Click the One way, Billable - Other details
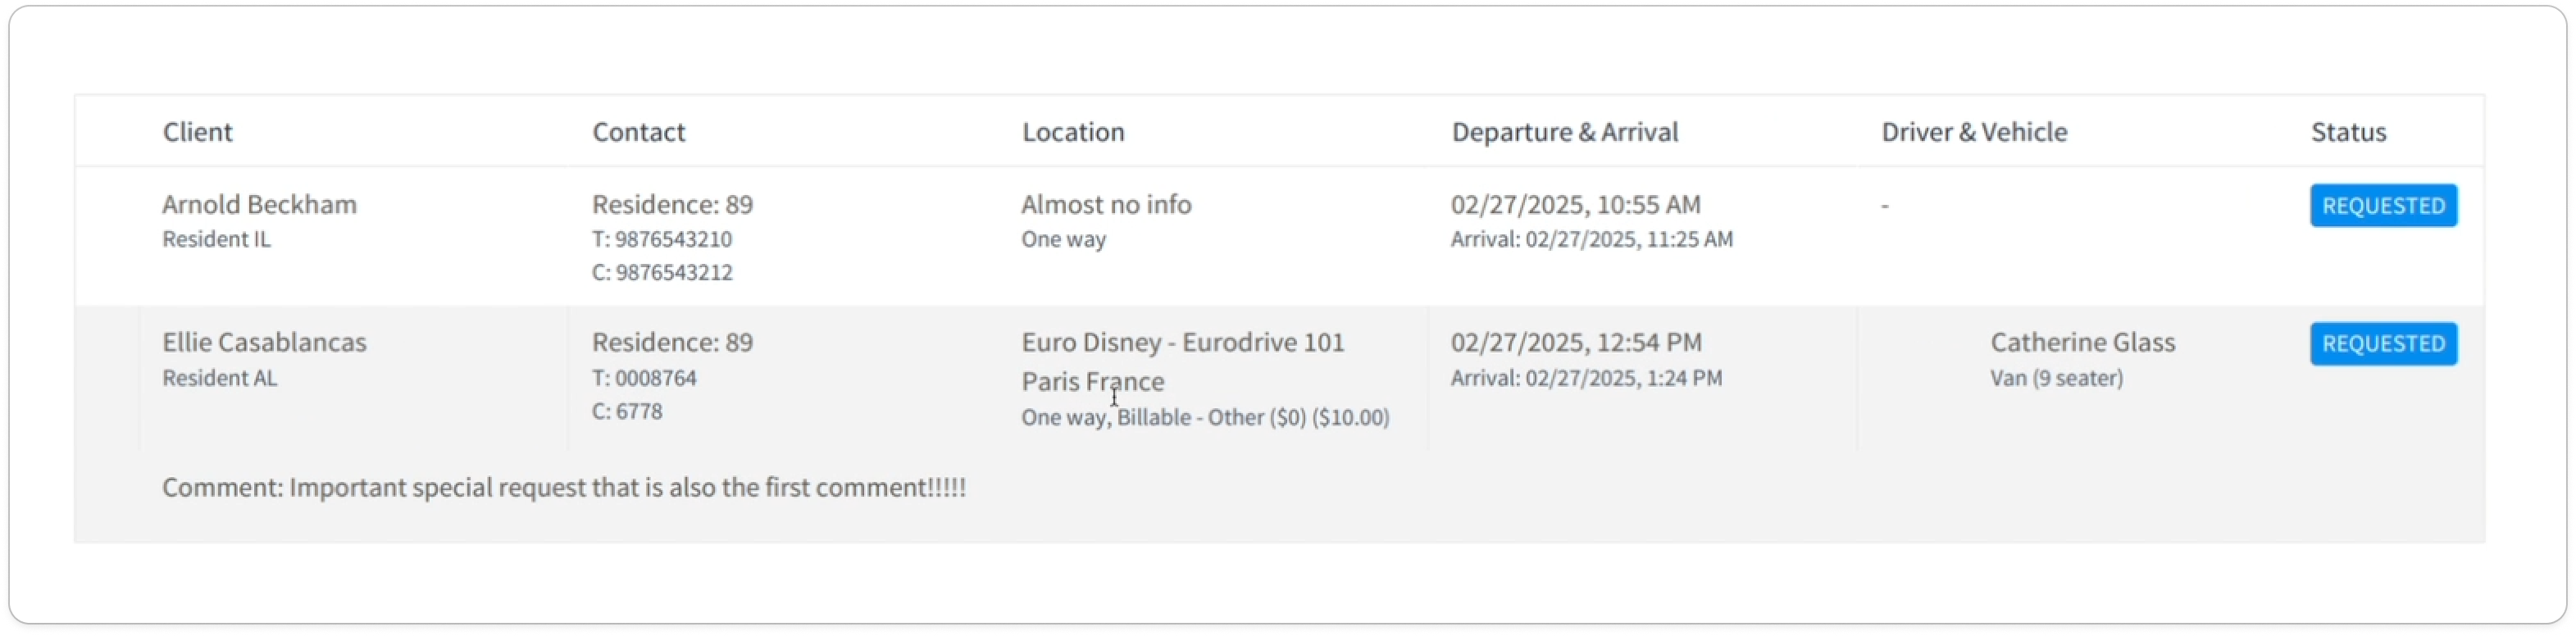Viewport: 2576px width, 636px height. [1204, 418]
